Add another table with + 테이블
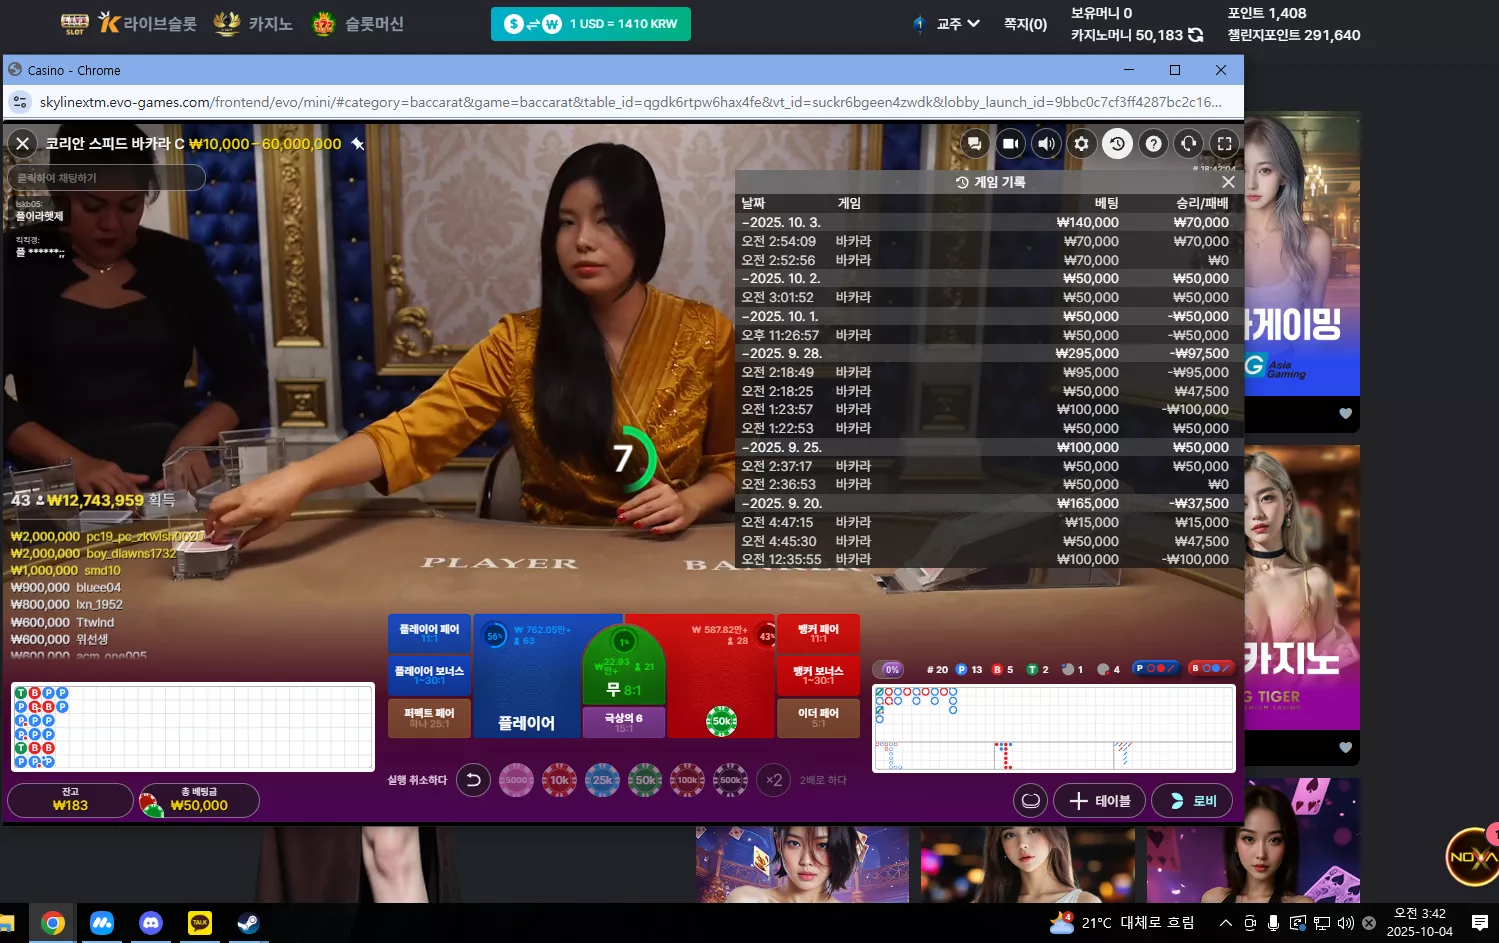Image resolution: width=1499 pixels, height=943 pixels. (x=1099, y=801)
